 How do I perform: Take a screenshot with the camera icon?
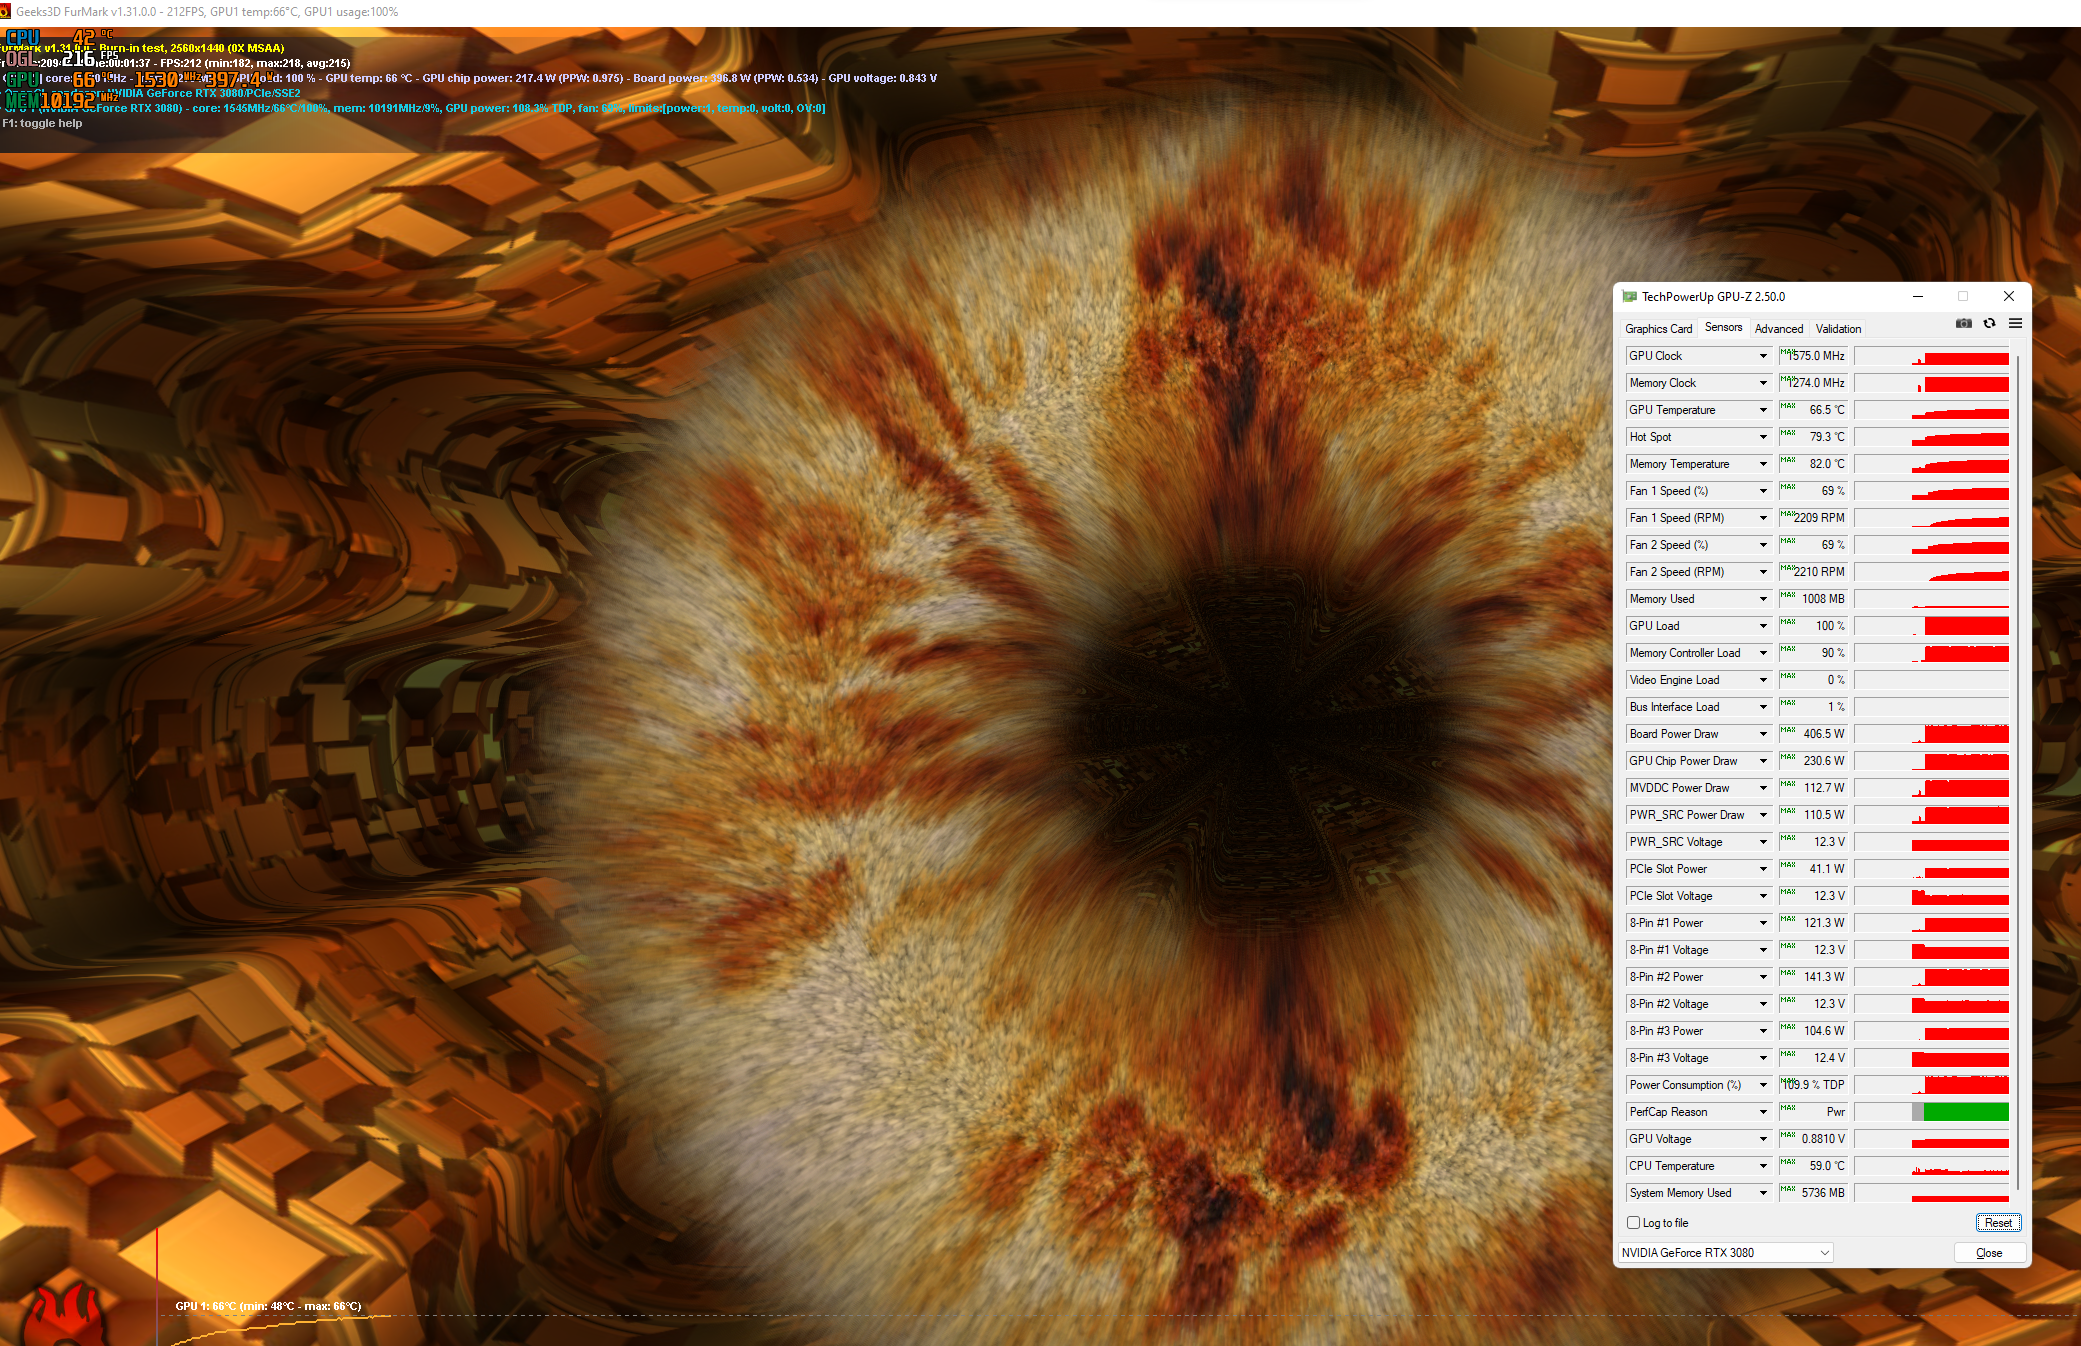[x=1964, y=324]
